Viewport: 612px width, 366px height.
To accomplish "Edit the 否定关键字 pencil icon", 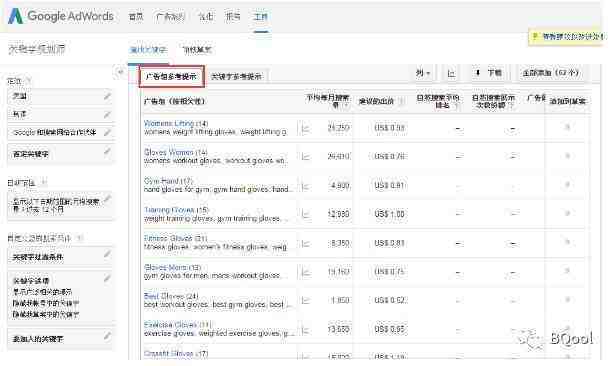I will pos(107,151).
